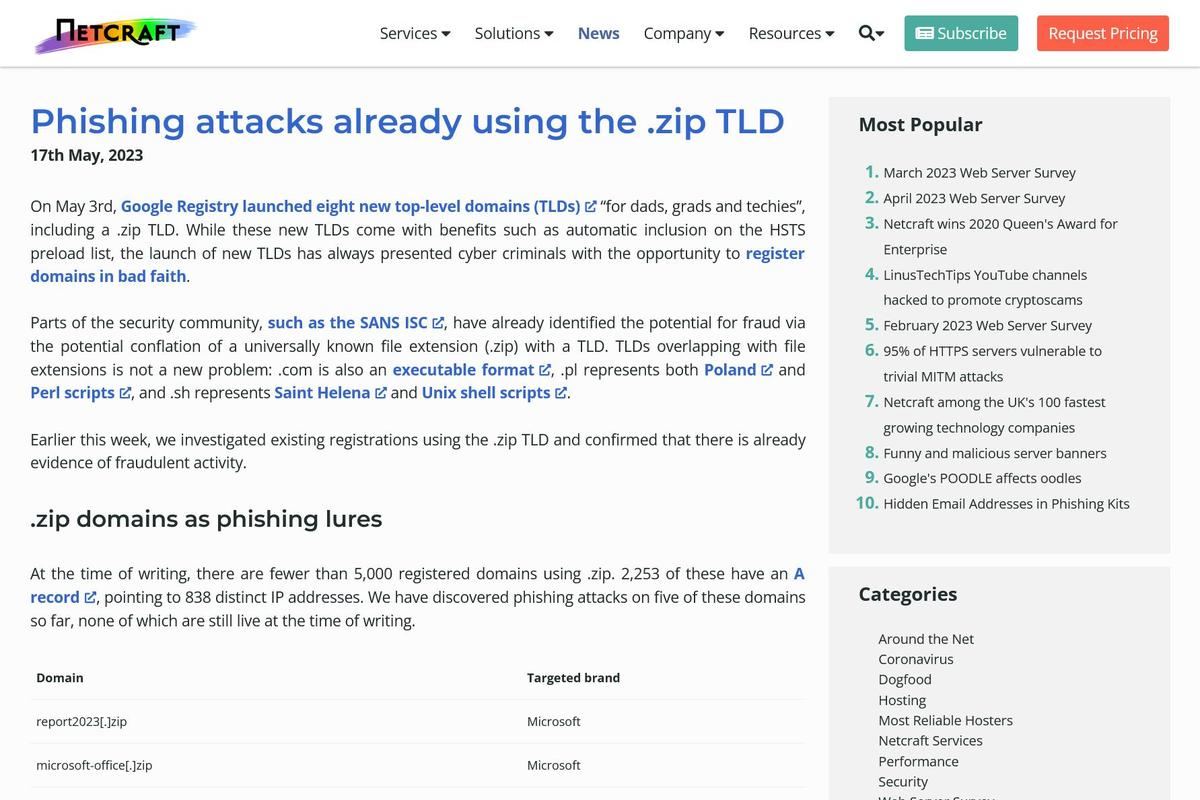Open Hidden Email Addresses in Phishing Kits

(1006, 504)
